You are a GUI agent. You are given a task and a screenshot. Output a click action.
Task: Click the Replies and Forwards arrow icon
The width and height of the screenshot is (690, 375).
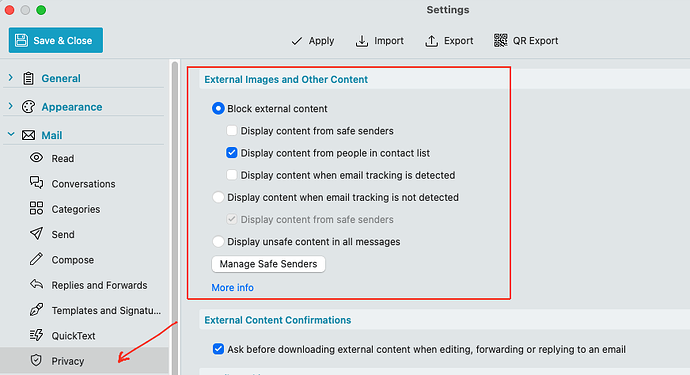click(x=37, y=284)
